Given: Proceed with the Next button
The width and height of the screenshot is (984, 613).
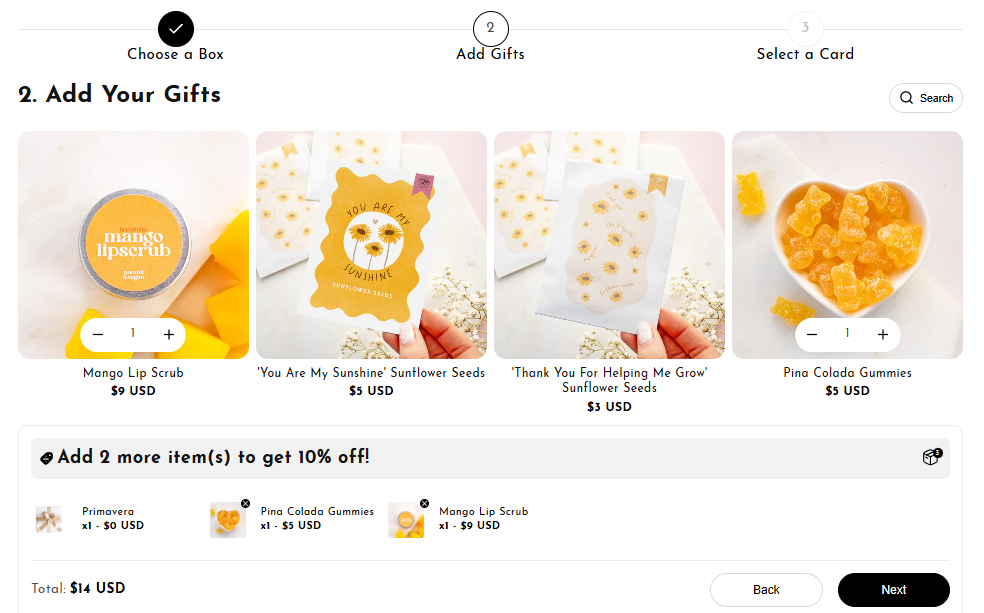Looking at the screenshot, I should tap(893, 590).
